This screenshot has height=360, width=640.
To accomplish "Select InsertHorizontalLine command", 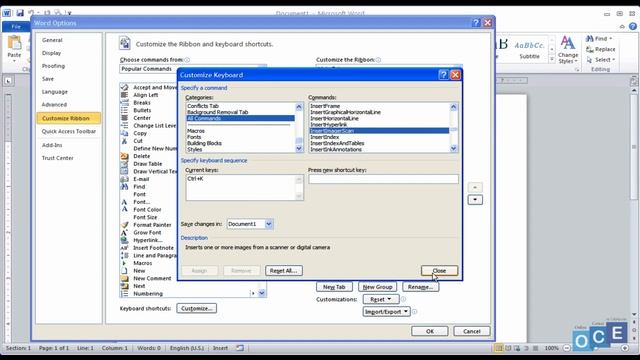I will 334,118.
